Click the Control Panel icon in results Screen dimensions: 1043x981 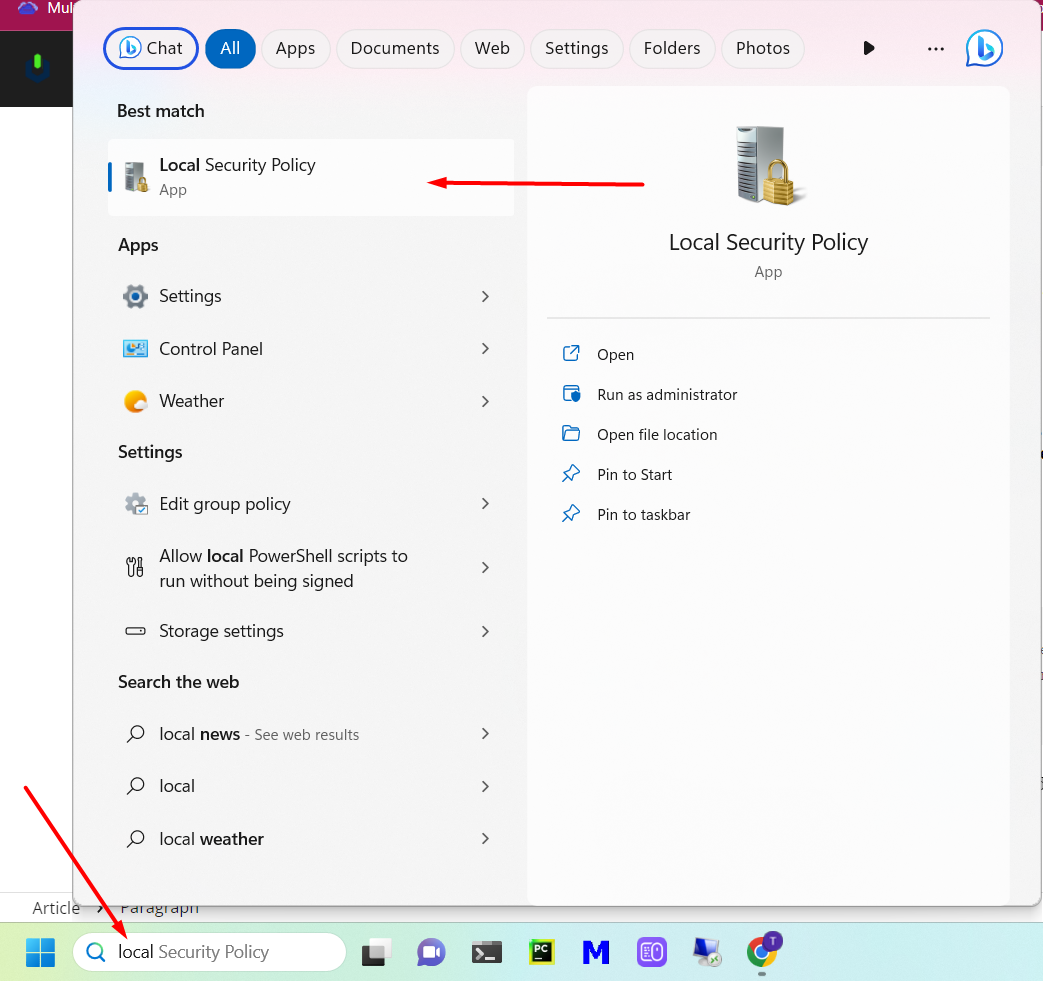[x=135, y=348]
